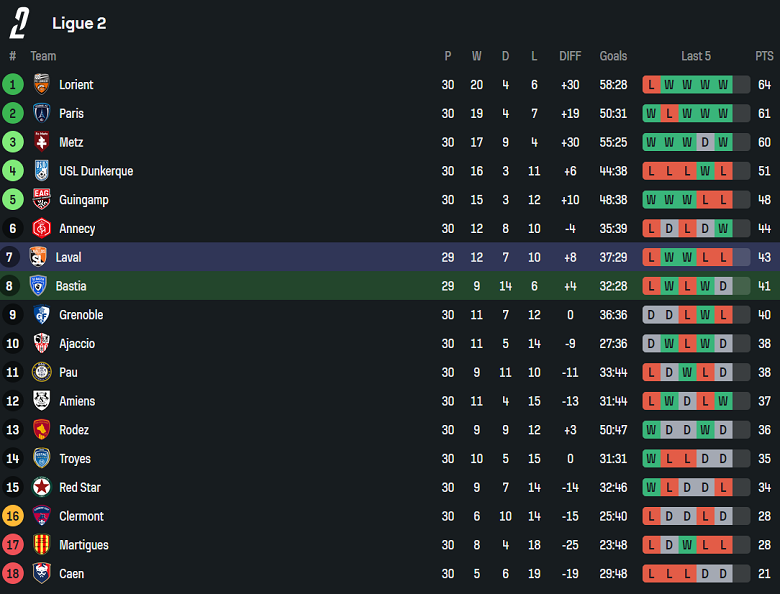Click the Lorient club crest

tap(41, 85)
